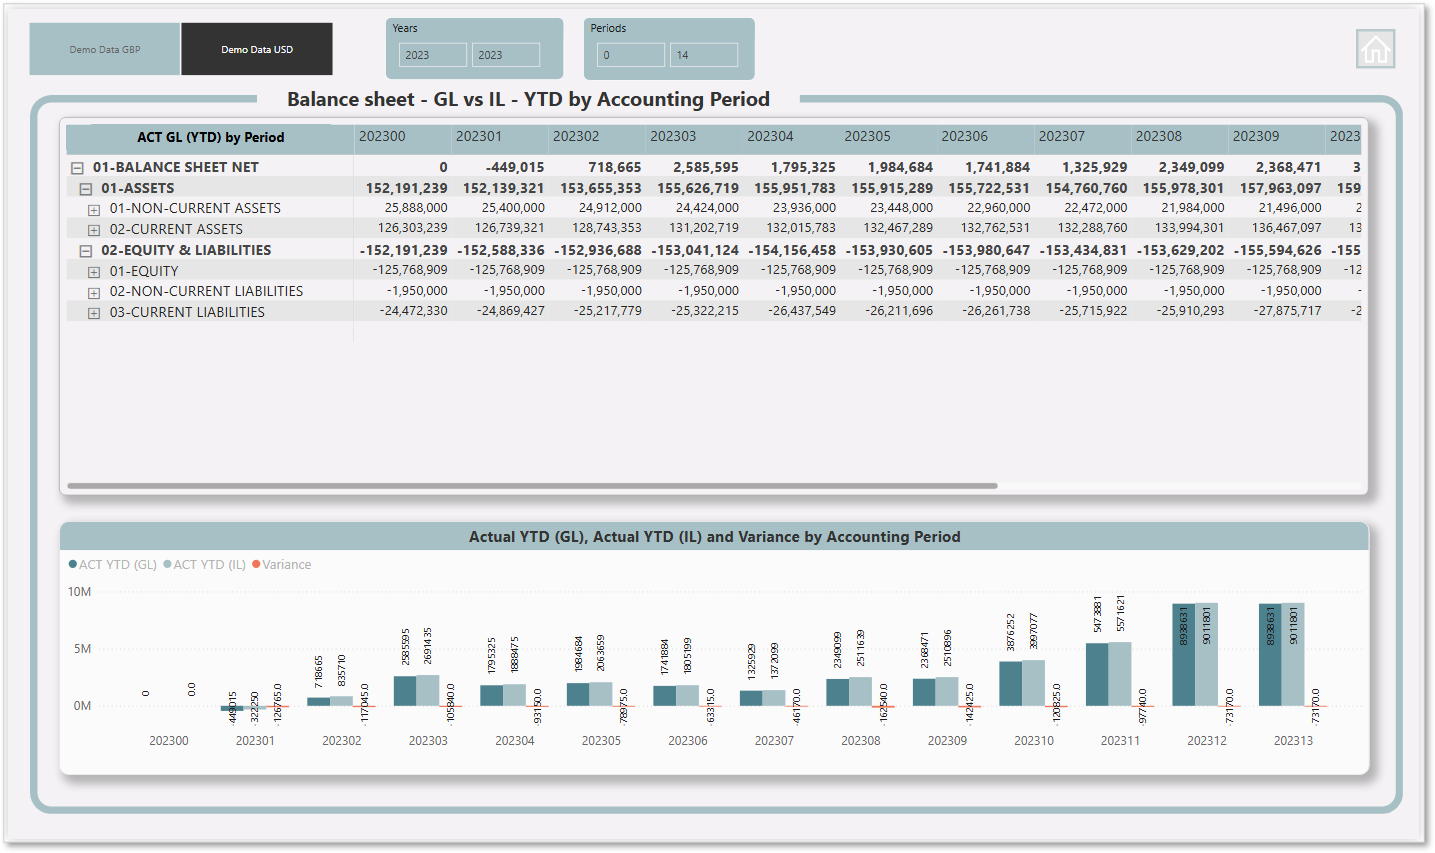Edit the Periods end value 14

pyautogui.click(x=704, y=55)
